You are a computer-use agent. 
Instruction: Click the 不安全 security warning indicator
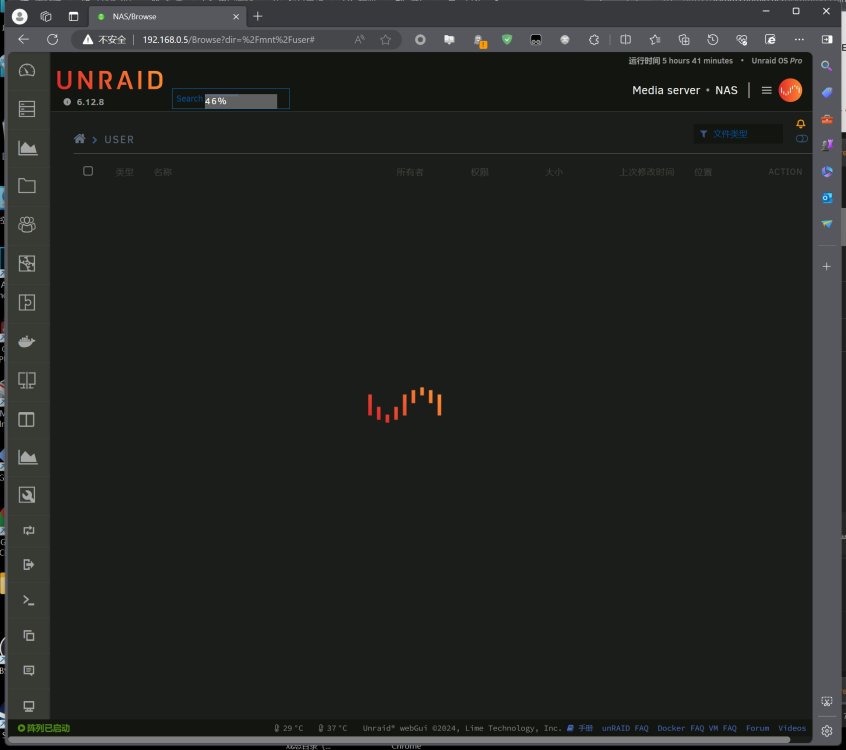tap(104, 39)
